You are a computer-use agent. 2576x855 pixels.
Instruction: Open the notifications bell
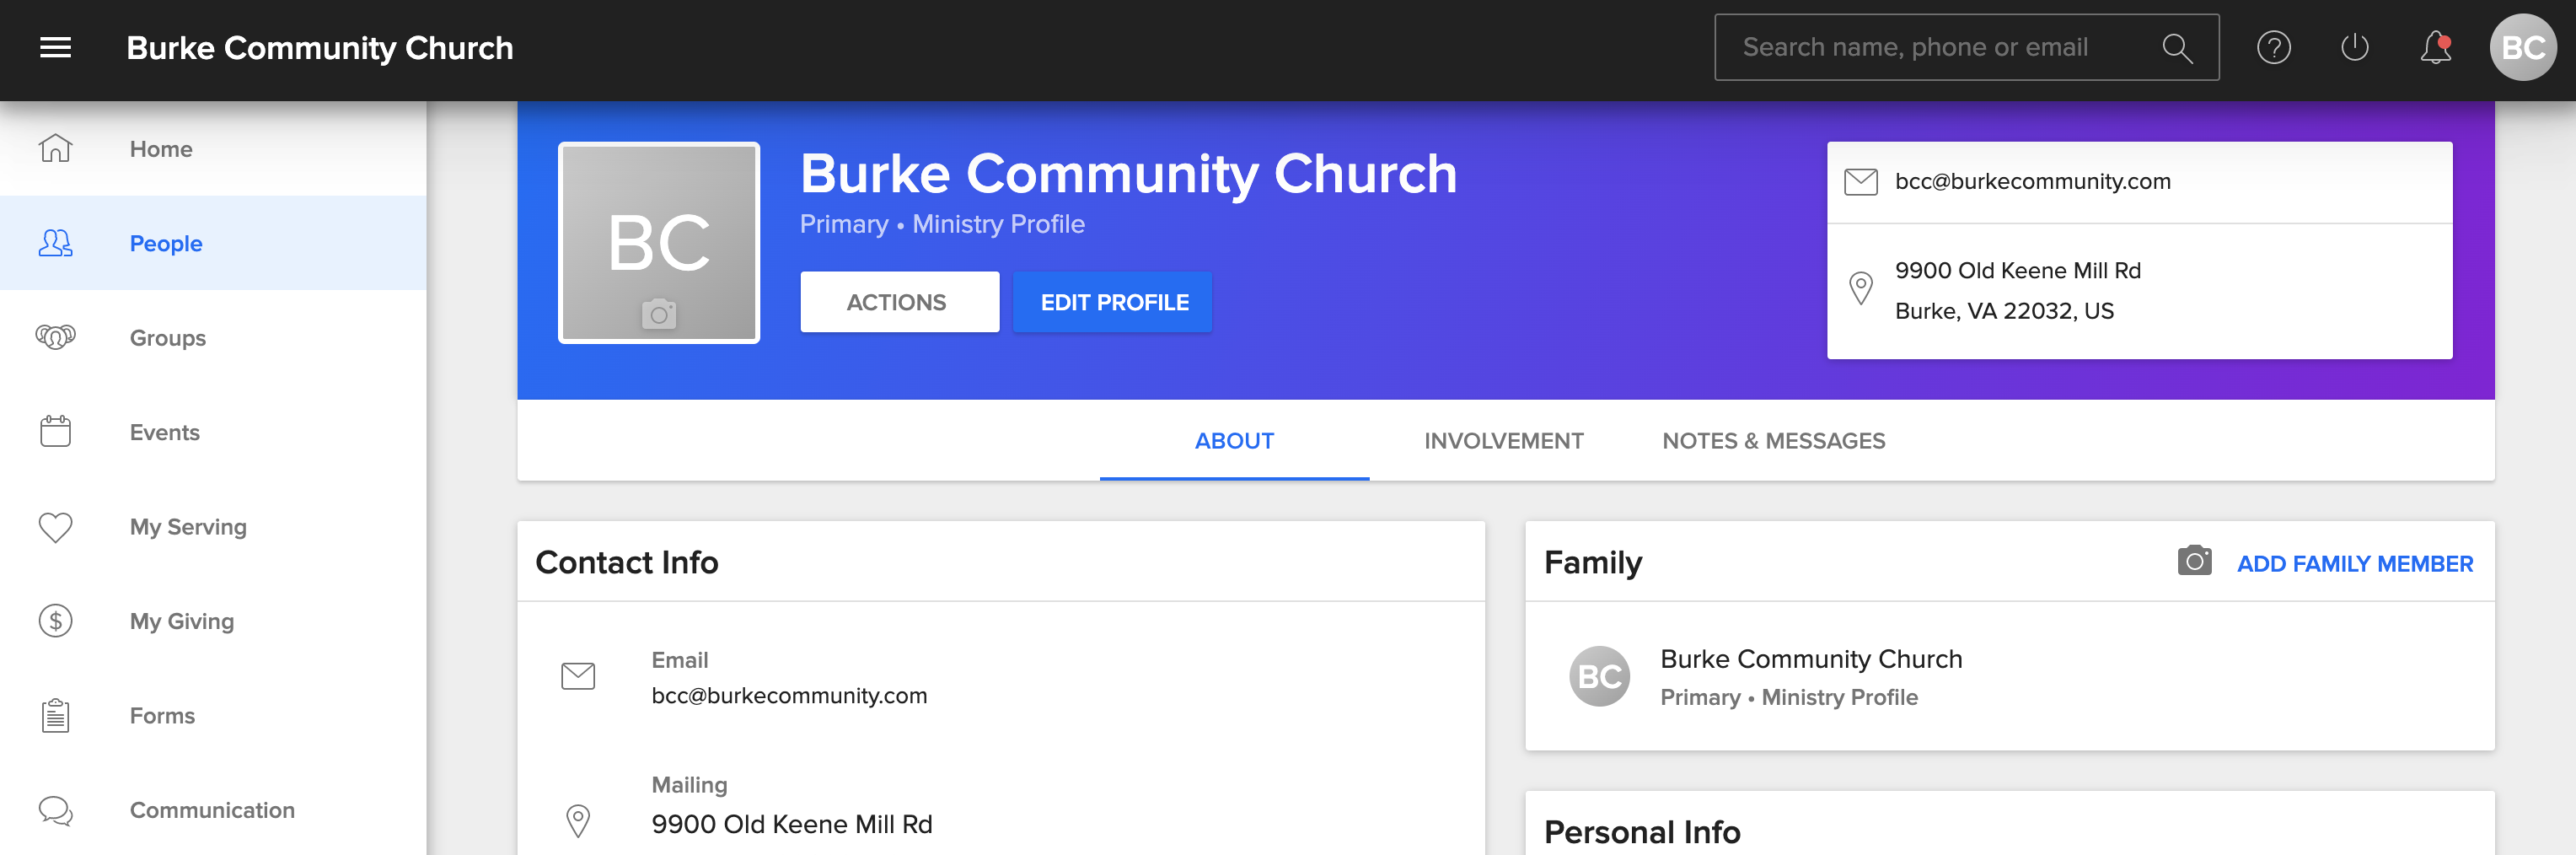2435,48
